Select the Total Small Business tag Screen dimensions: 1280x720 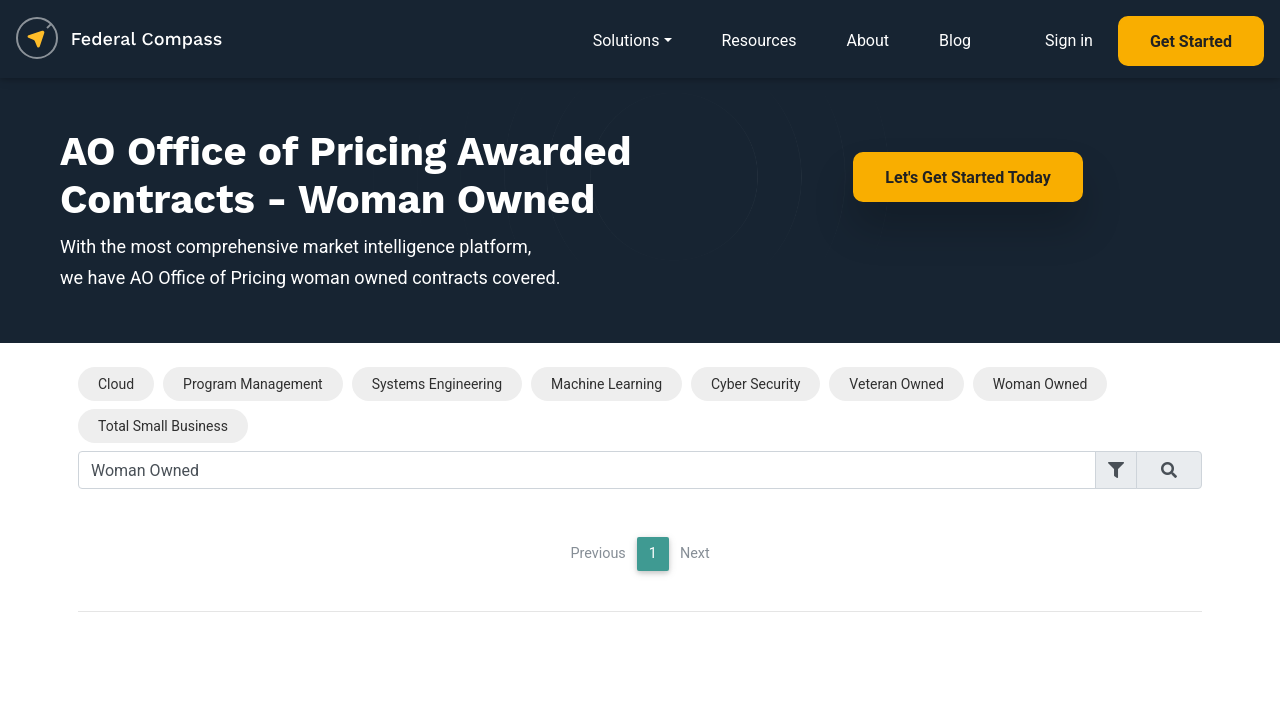pyautogui.click(x=163, y=426)
